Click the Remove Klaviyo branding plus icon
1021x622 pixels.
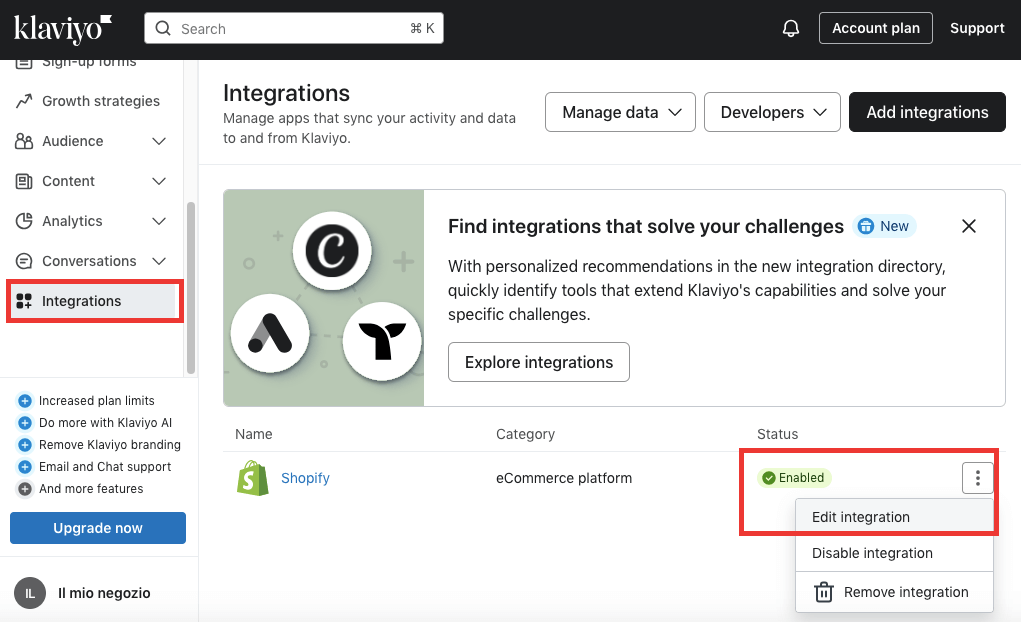tap(25, 445)
